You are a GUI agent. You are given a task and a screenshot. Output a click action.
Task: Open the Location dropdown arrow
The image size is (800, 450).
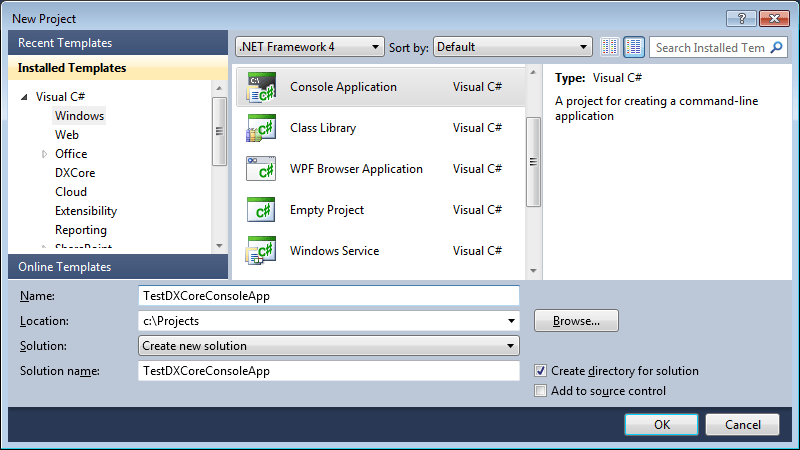pyautogui.click(x=511, y=321)
